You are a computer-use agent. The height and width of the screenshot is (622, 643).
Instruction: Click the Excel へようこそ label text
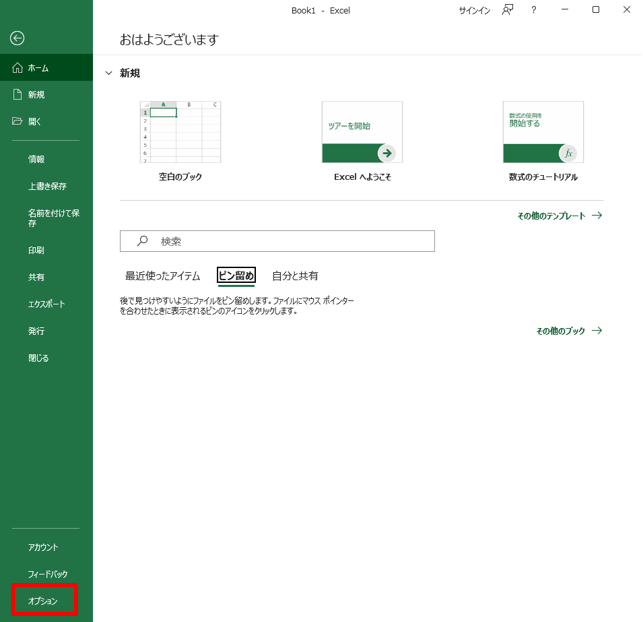click(x=362, y=177)
